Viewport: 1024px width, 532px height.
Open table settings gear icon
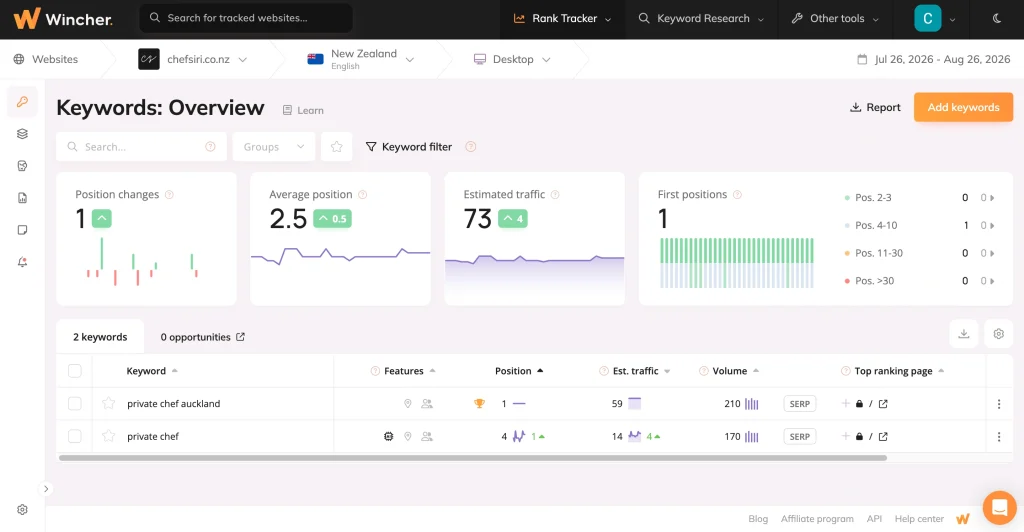click(999, 334)
